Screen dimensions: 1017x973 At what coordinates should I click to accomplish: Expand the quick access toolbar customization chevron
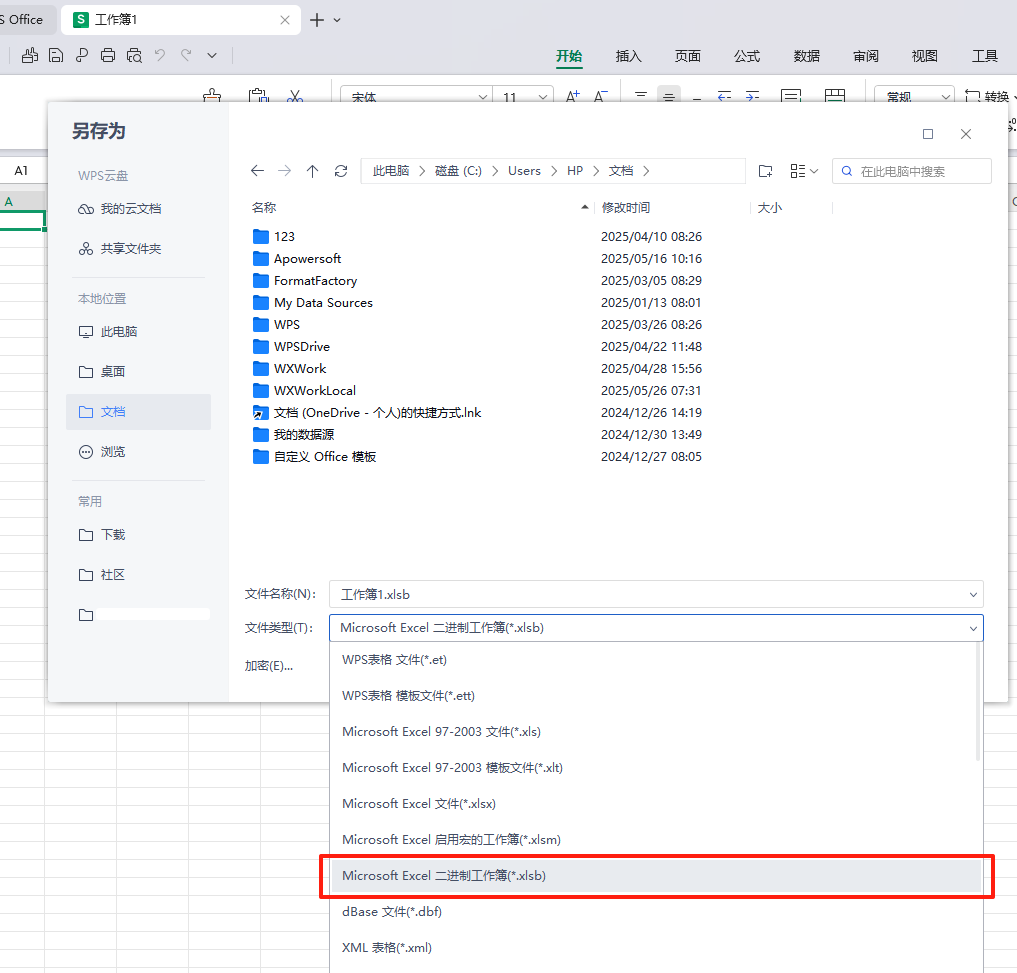211,56
